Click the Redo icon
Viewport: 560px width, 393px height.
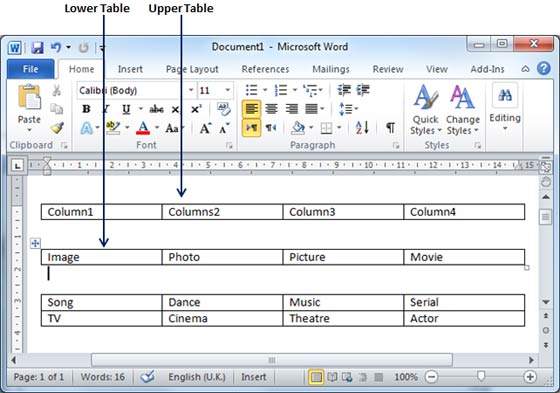tap(83, 47)
